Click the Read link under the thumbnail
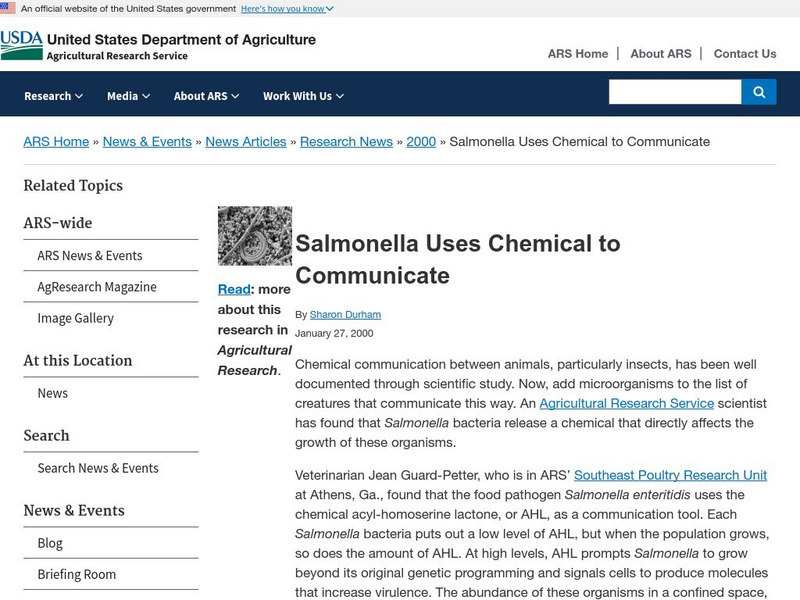This screenshot has height=600, width=800. [234, 289]
